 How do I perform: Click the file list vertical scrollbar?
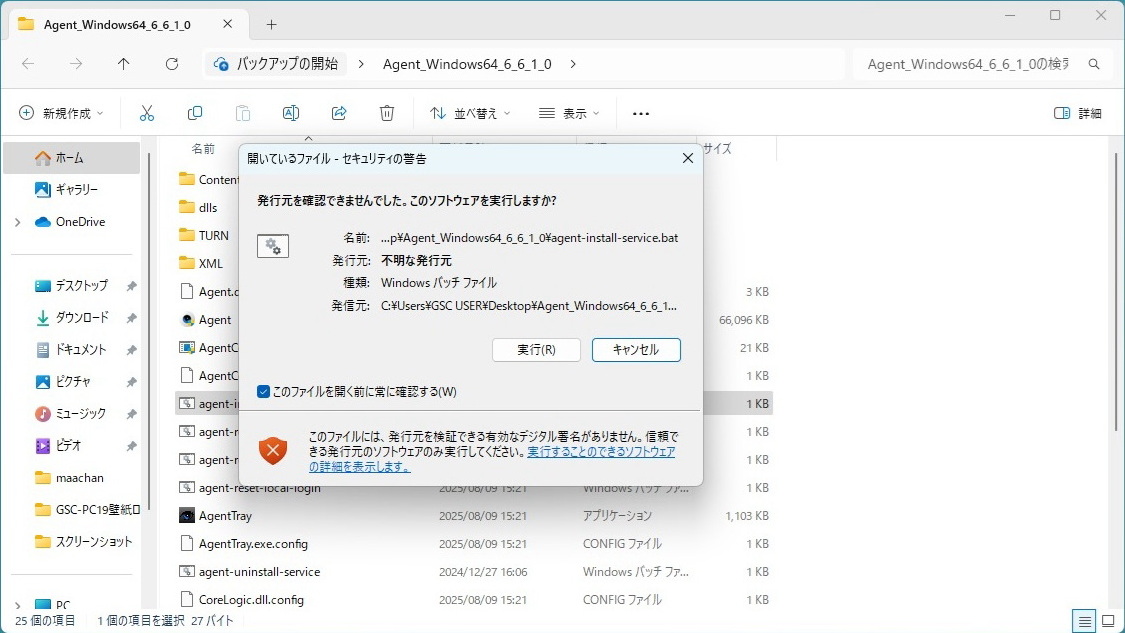click(1116, 291)
